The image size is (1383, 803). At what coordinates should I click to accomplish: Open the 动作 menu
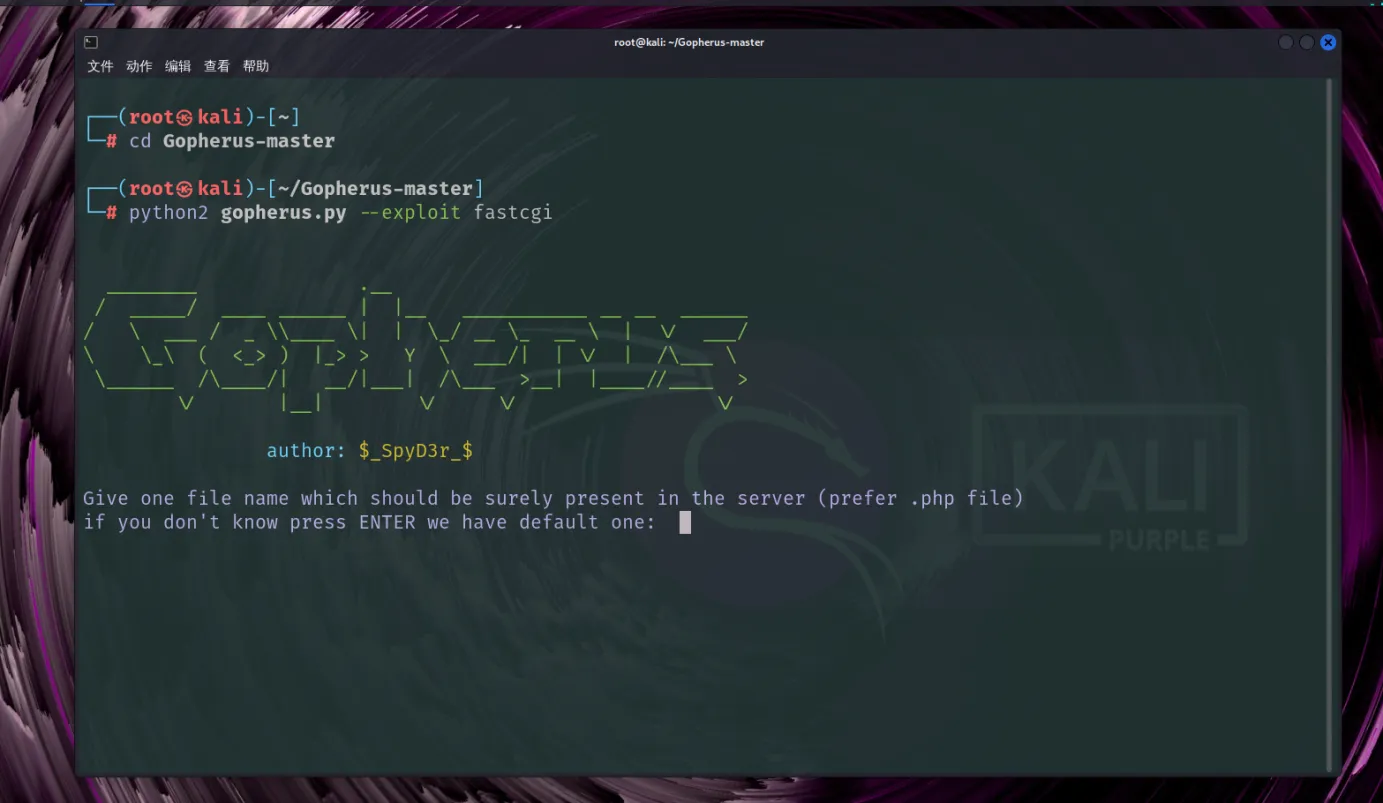click(x=139, y=66)
